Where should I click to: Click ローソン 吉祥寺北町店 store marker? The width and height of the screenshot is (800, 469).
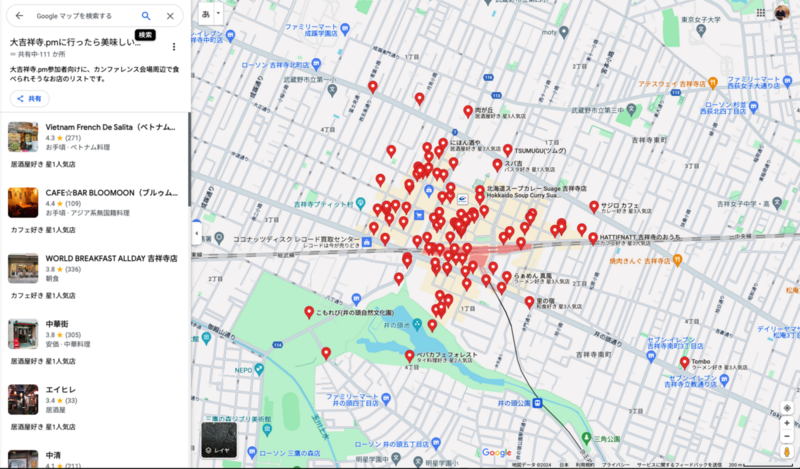click(316, 65)
